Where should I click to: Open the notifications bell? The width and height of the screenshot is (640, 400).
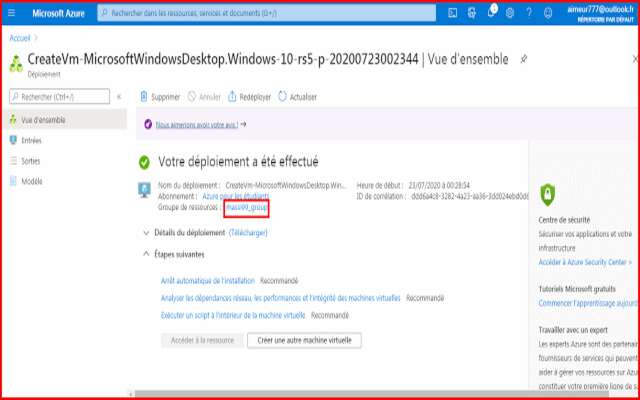coord(491,13)
